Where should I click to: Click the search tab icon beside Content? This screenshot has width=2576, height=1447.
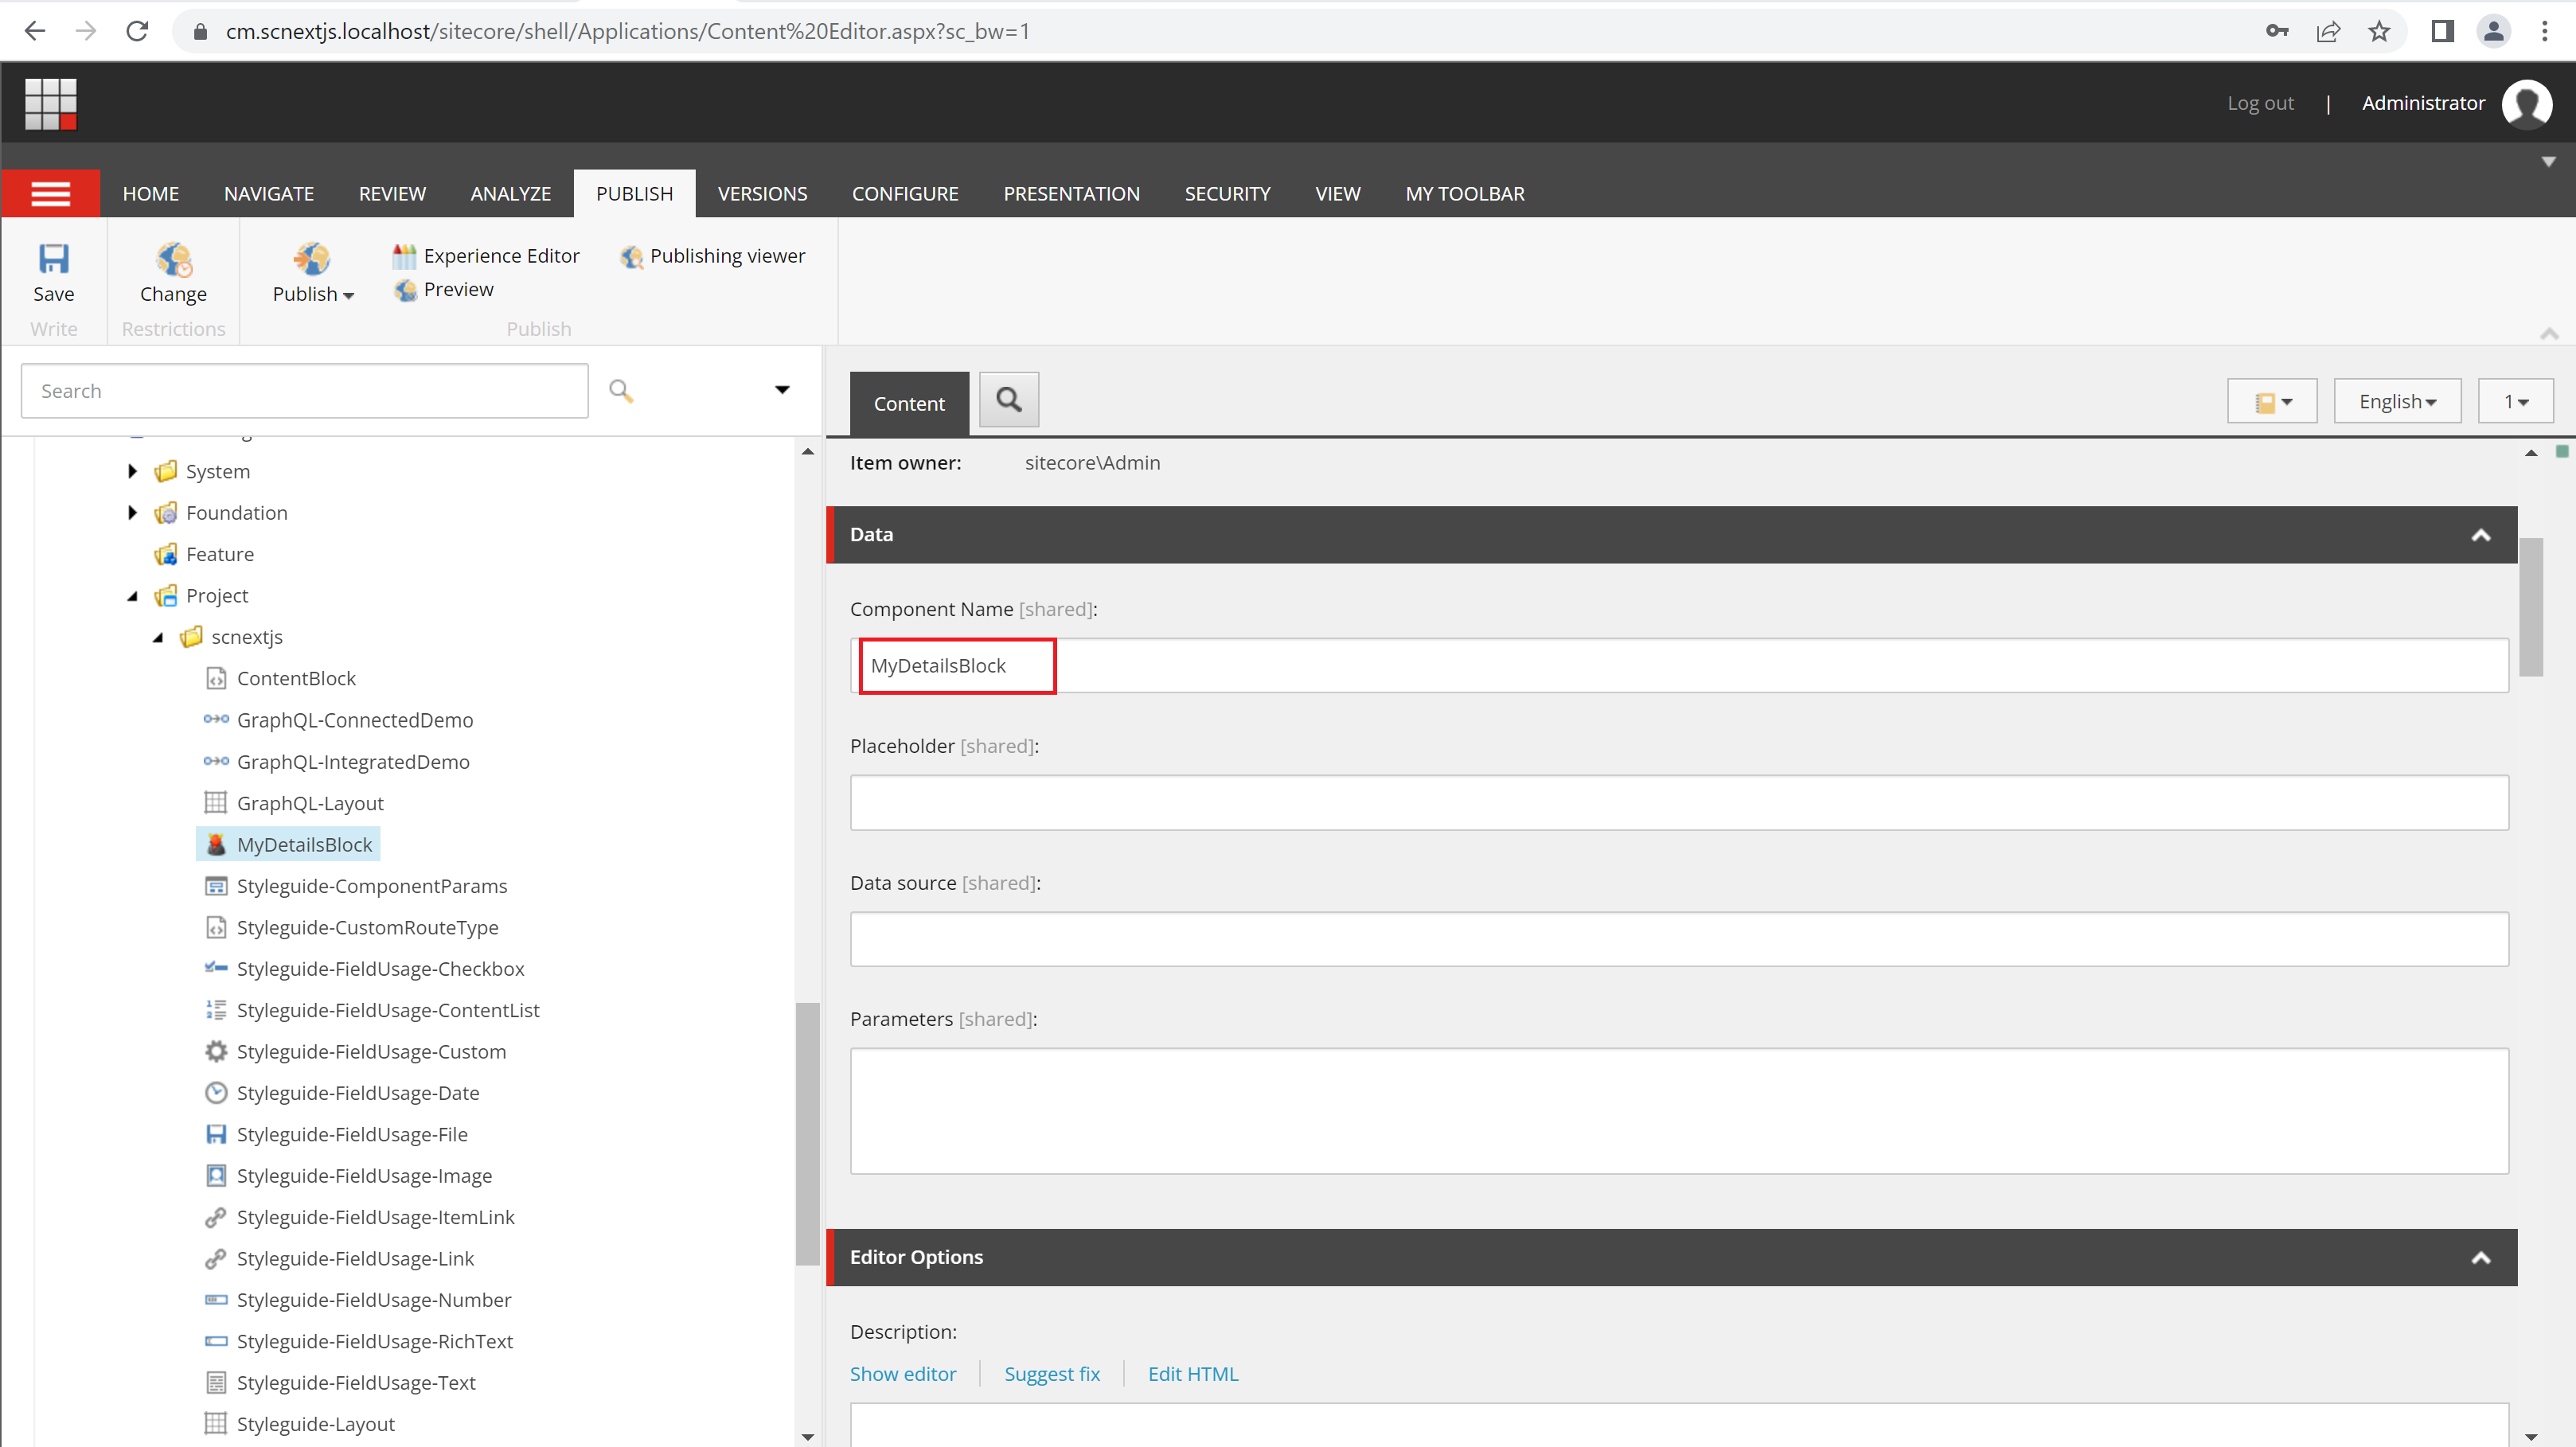1008,400
